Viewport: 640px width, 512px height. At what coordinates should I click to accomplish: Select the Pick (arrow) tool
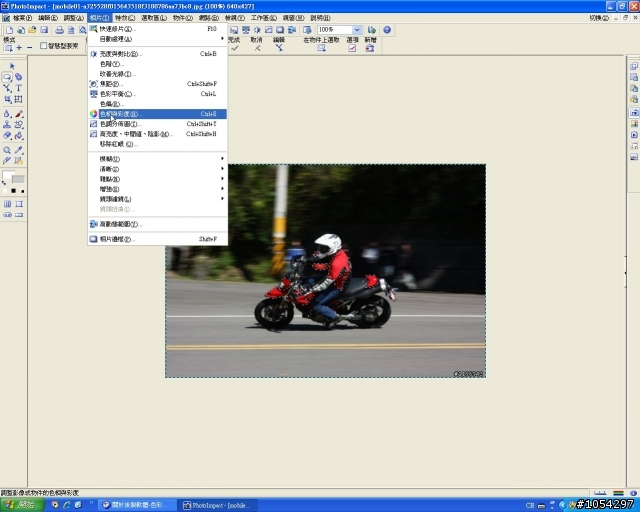(12, 66)
